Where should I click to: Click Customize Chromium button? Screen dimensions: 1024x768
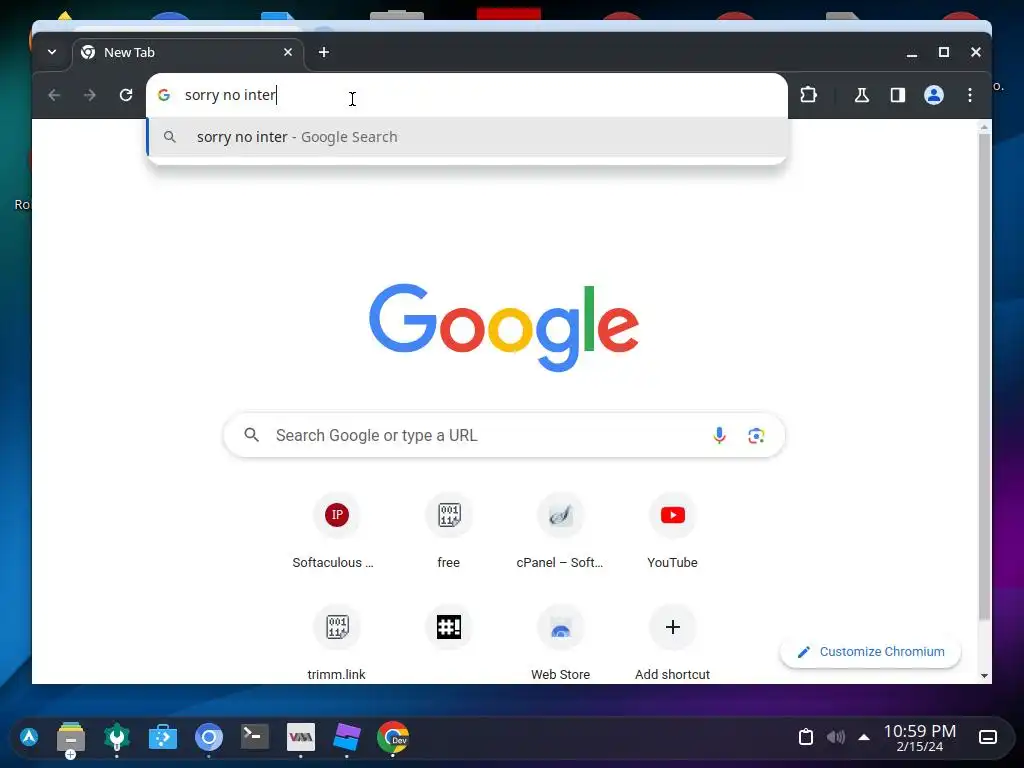[x=871, y=652]
